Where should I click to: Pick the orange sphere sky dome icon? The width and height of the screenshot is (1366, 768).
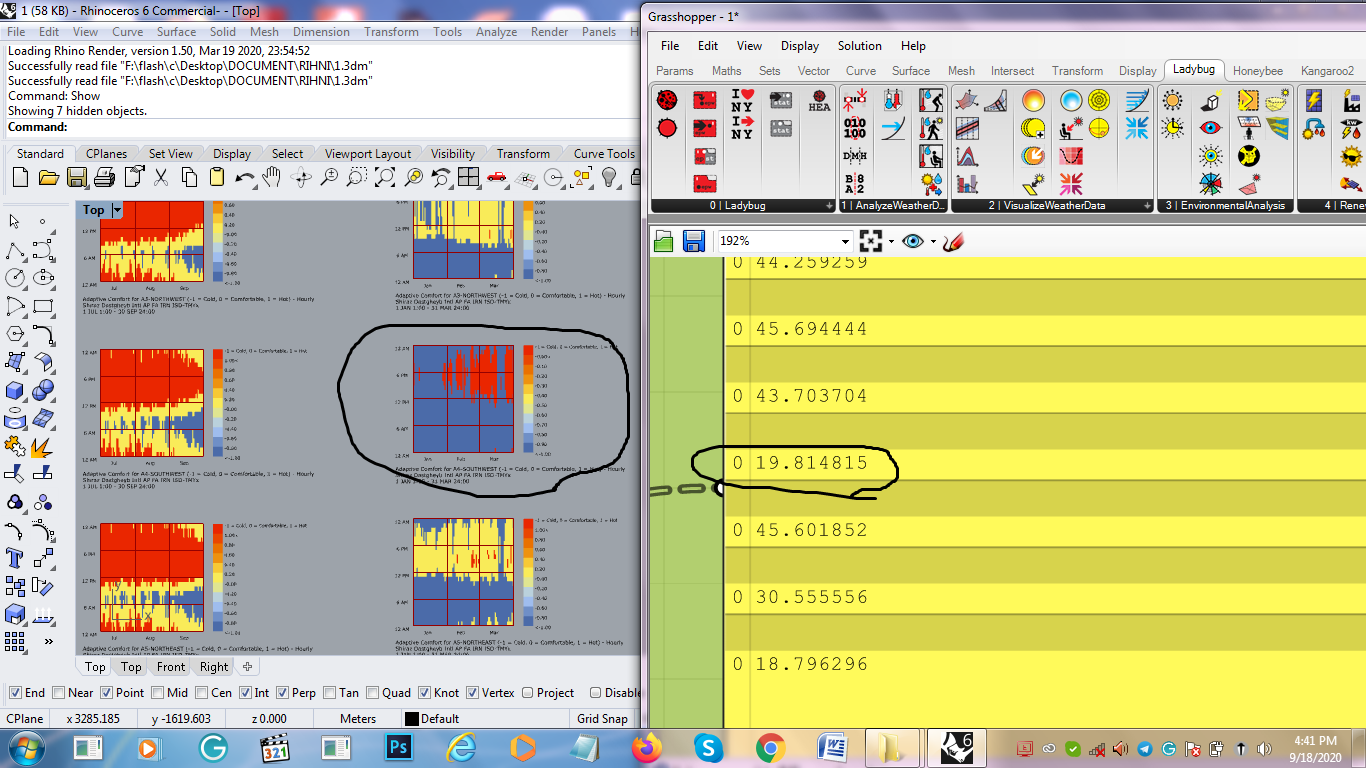(x=1033, y=100)
